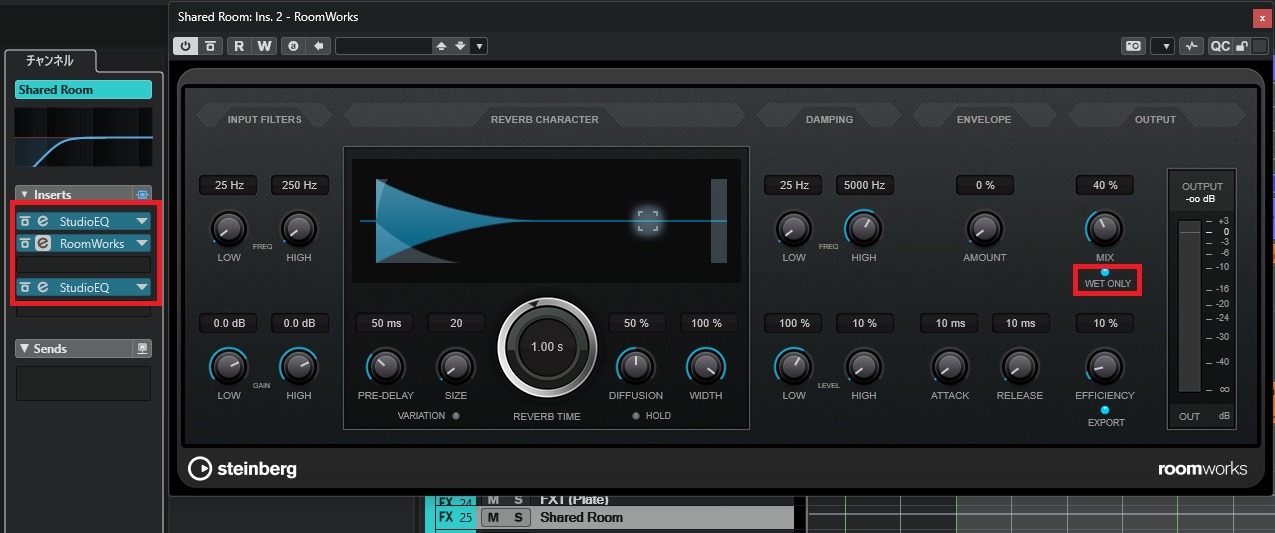Click the camera snapshot icon in plug-in toolbar

(1134, 46)
